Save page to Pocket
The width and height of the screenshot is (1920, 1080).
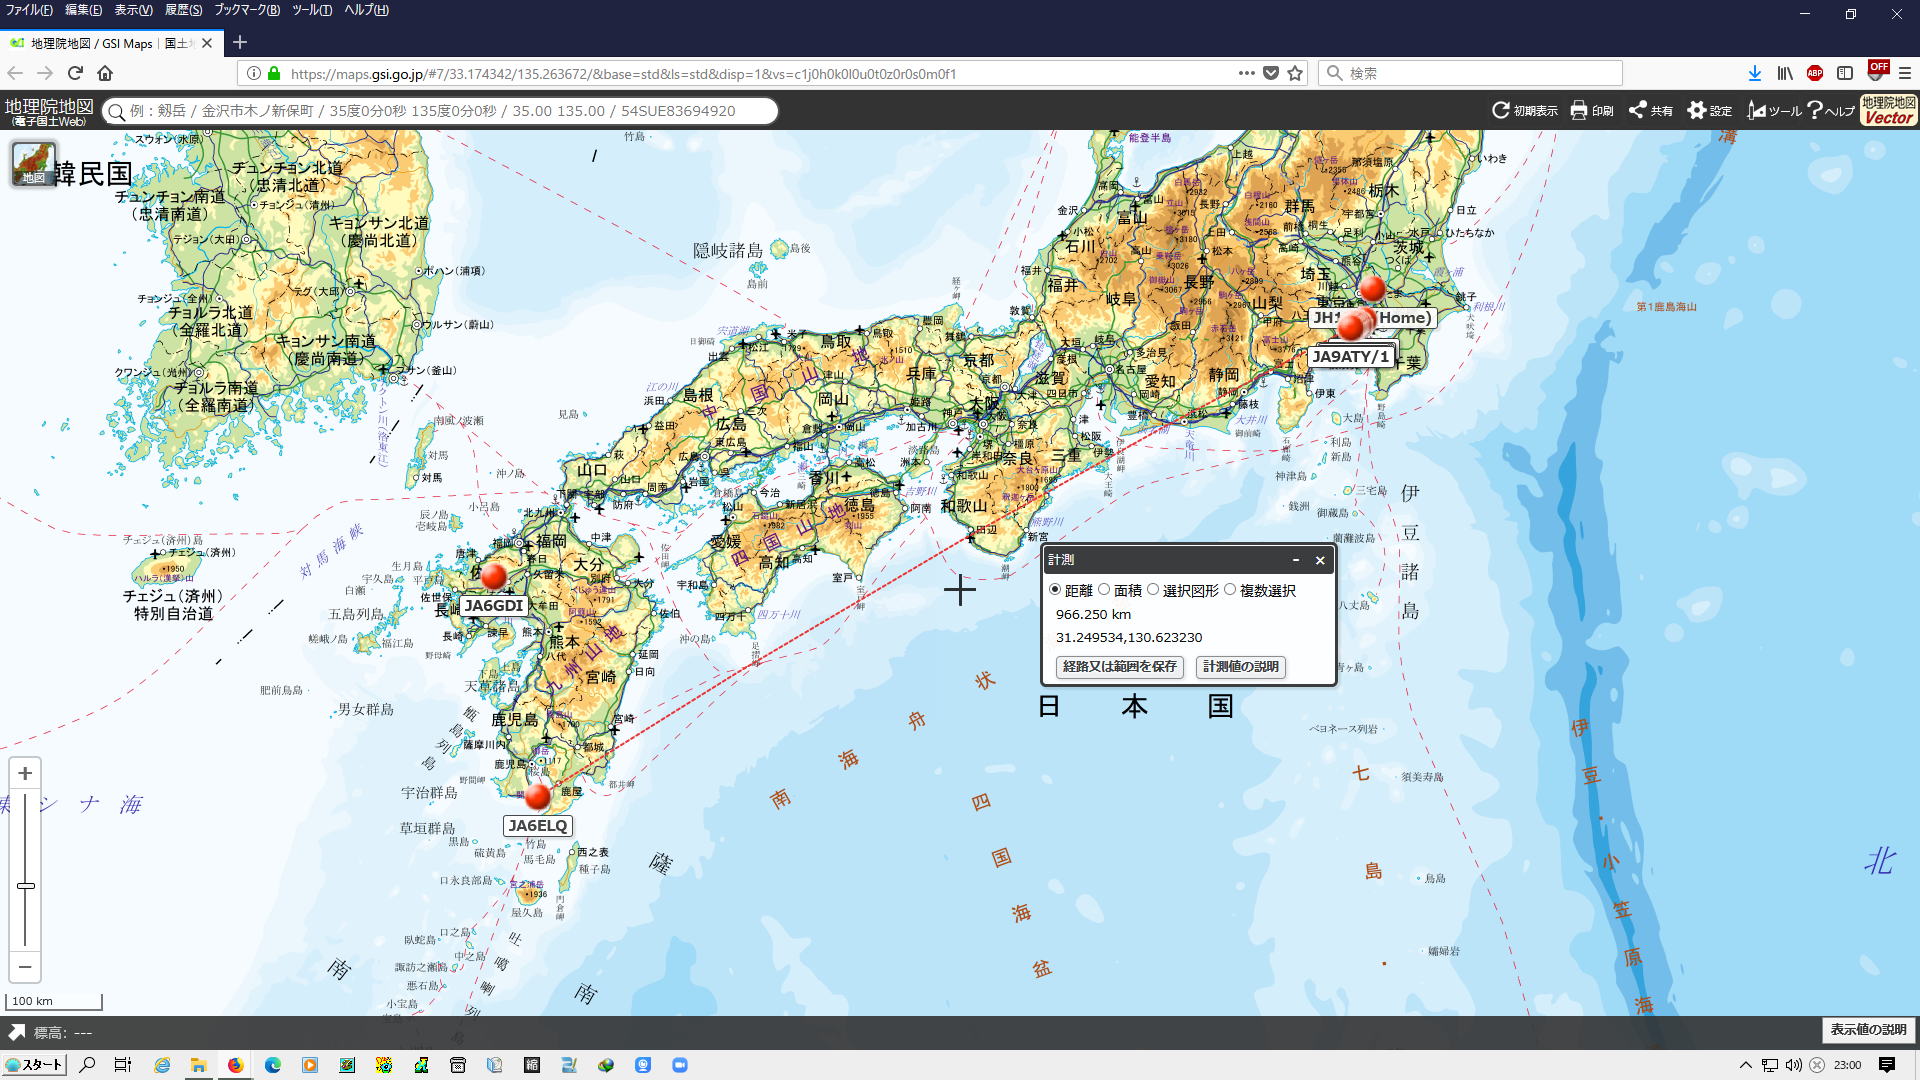[1271, 73]
